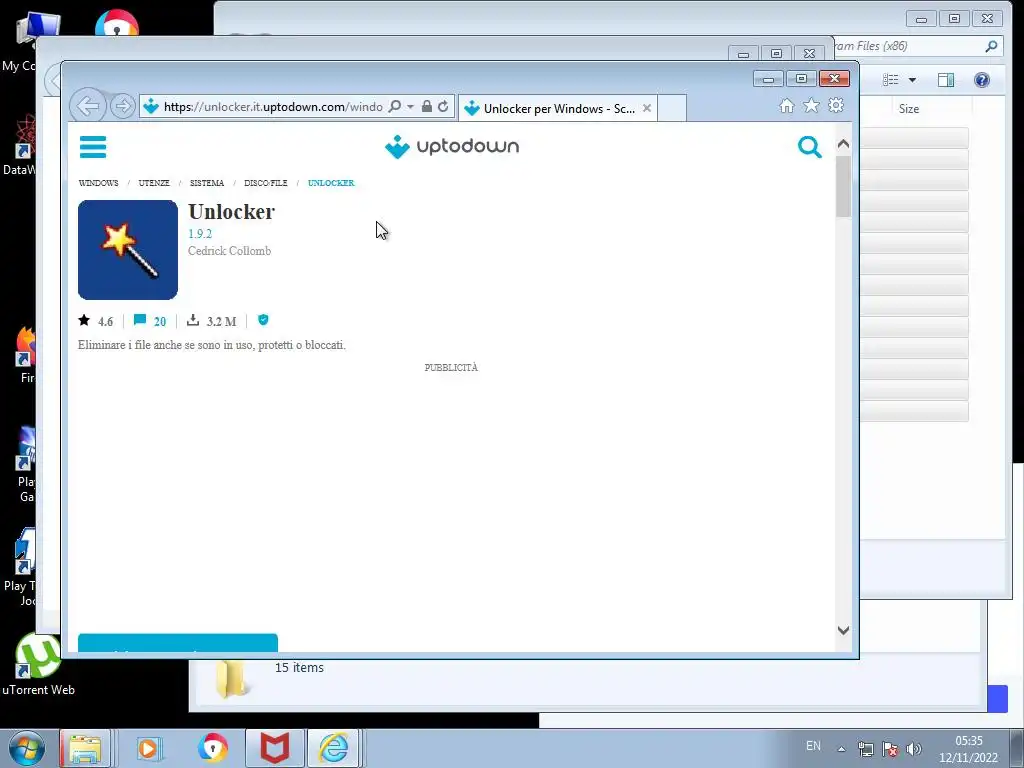Open a new blank tab

pos(672,108)
